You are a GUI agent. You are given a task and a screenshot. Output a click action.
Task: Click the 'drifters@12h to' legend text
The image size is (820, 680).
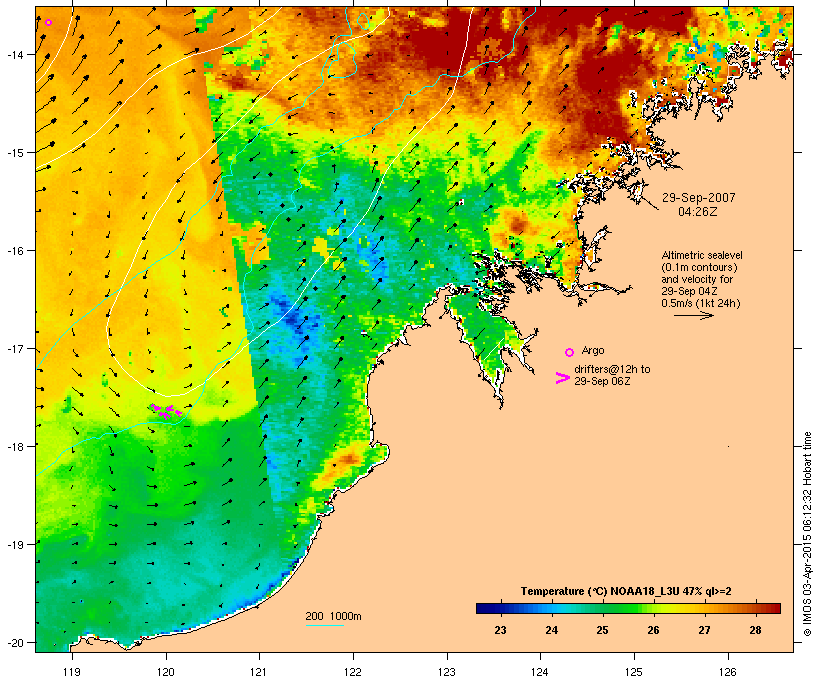coord(612,369)
